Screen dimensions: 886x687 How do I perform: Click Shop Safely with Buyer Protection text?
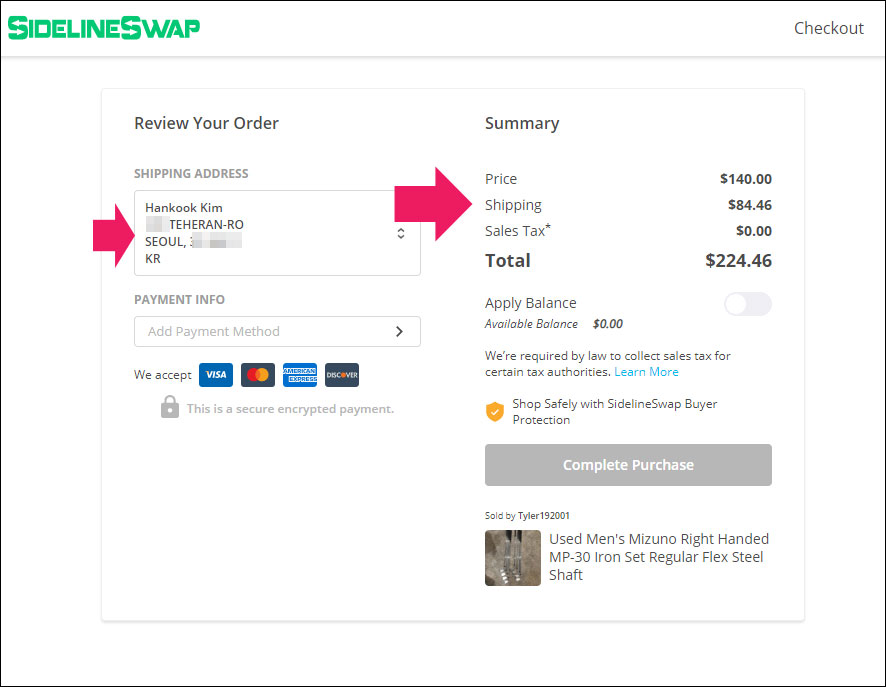point(615,412)
